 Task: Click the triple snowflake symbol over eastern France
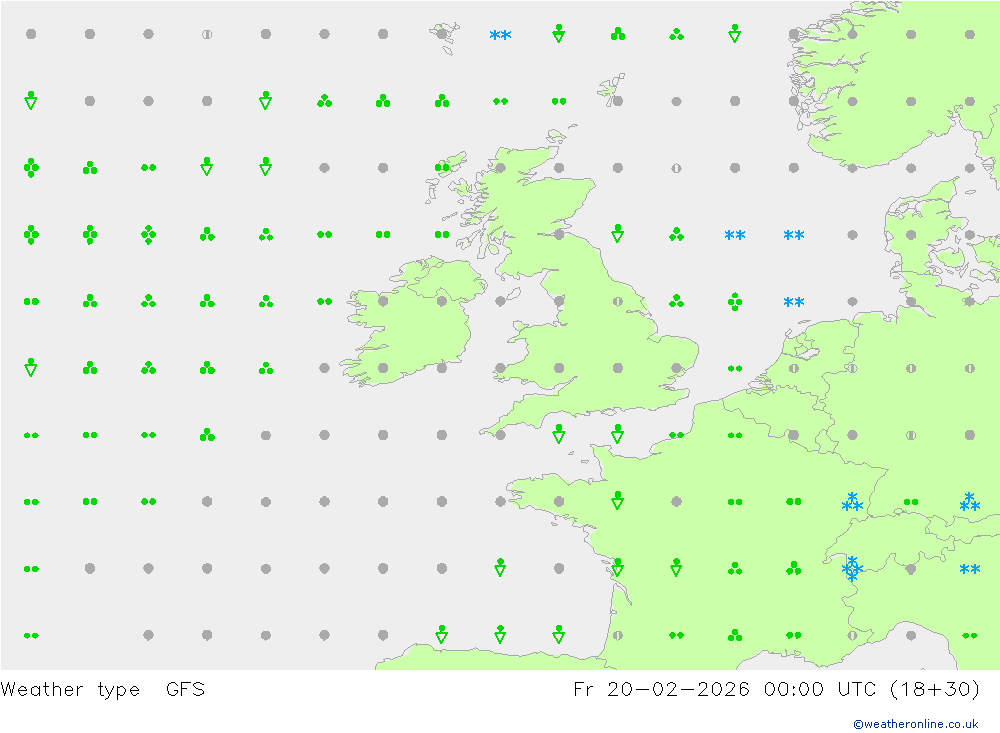tap(852, 502)
